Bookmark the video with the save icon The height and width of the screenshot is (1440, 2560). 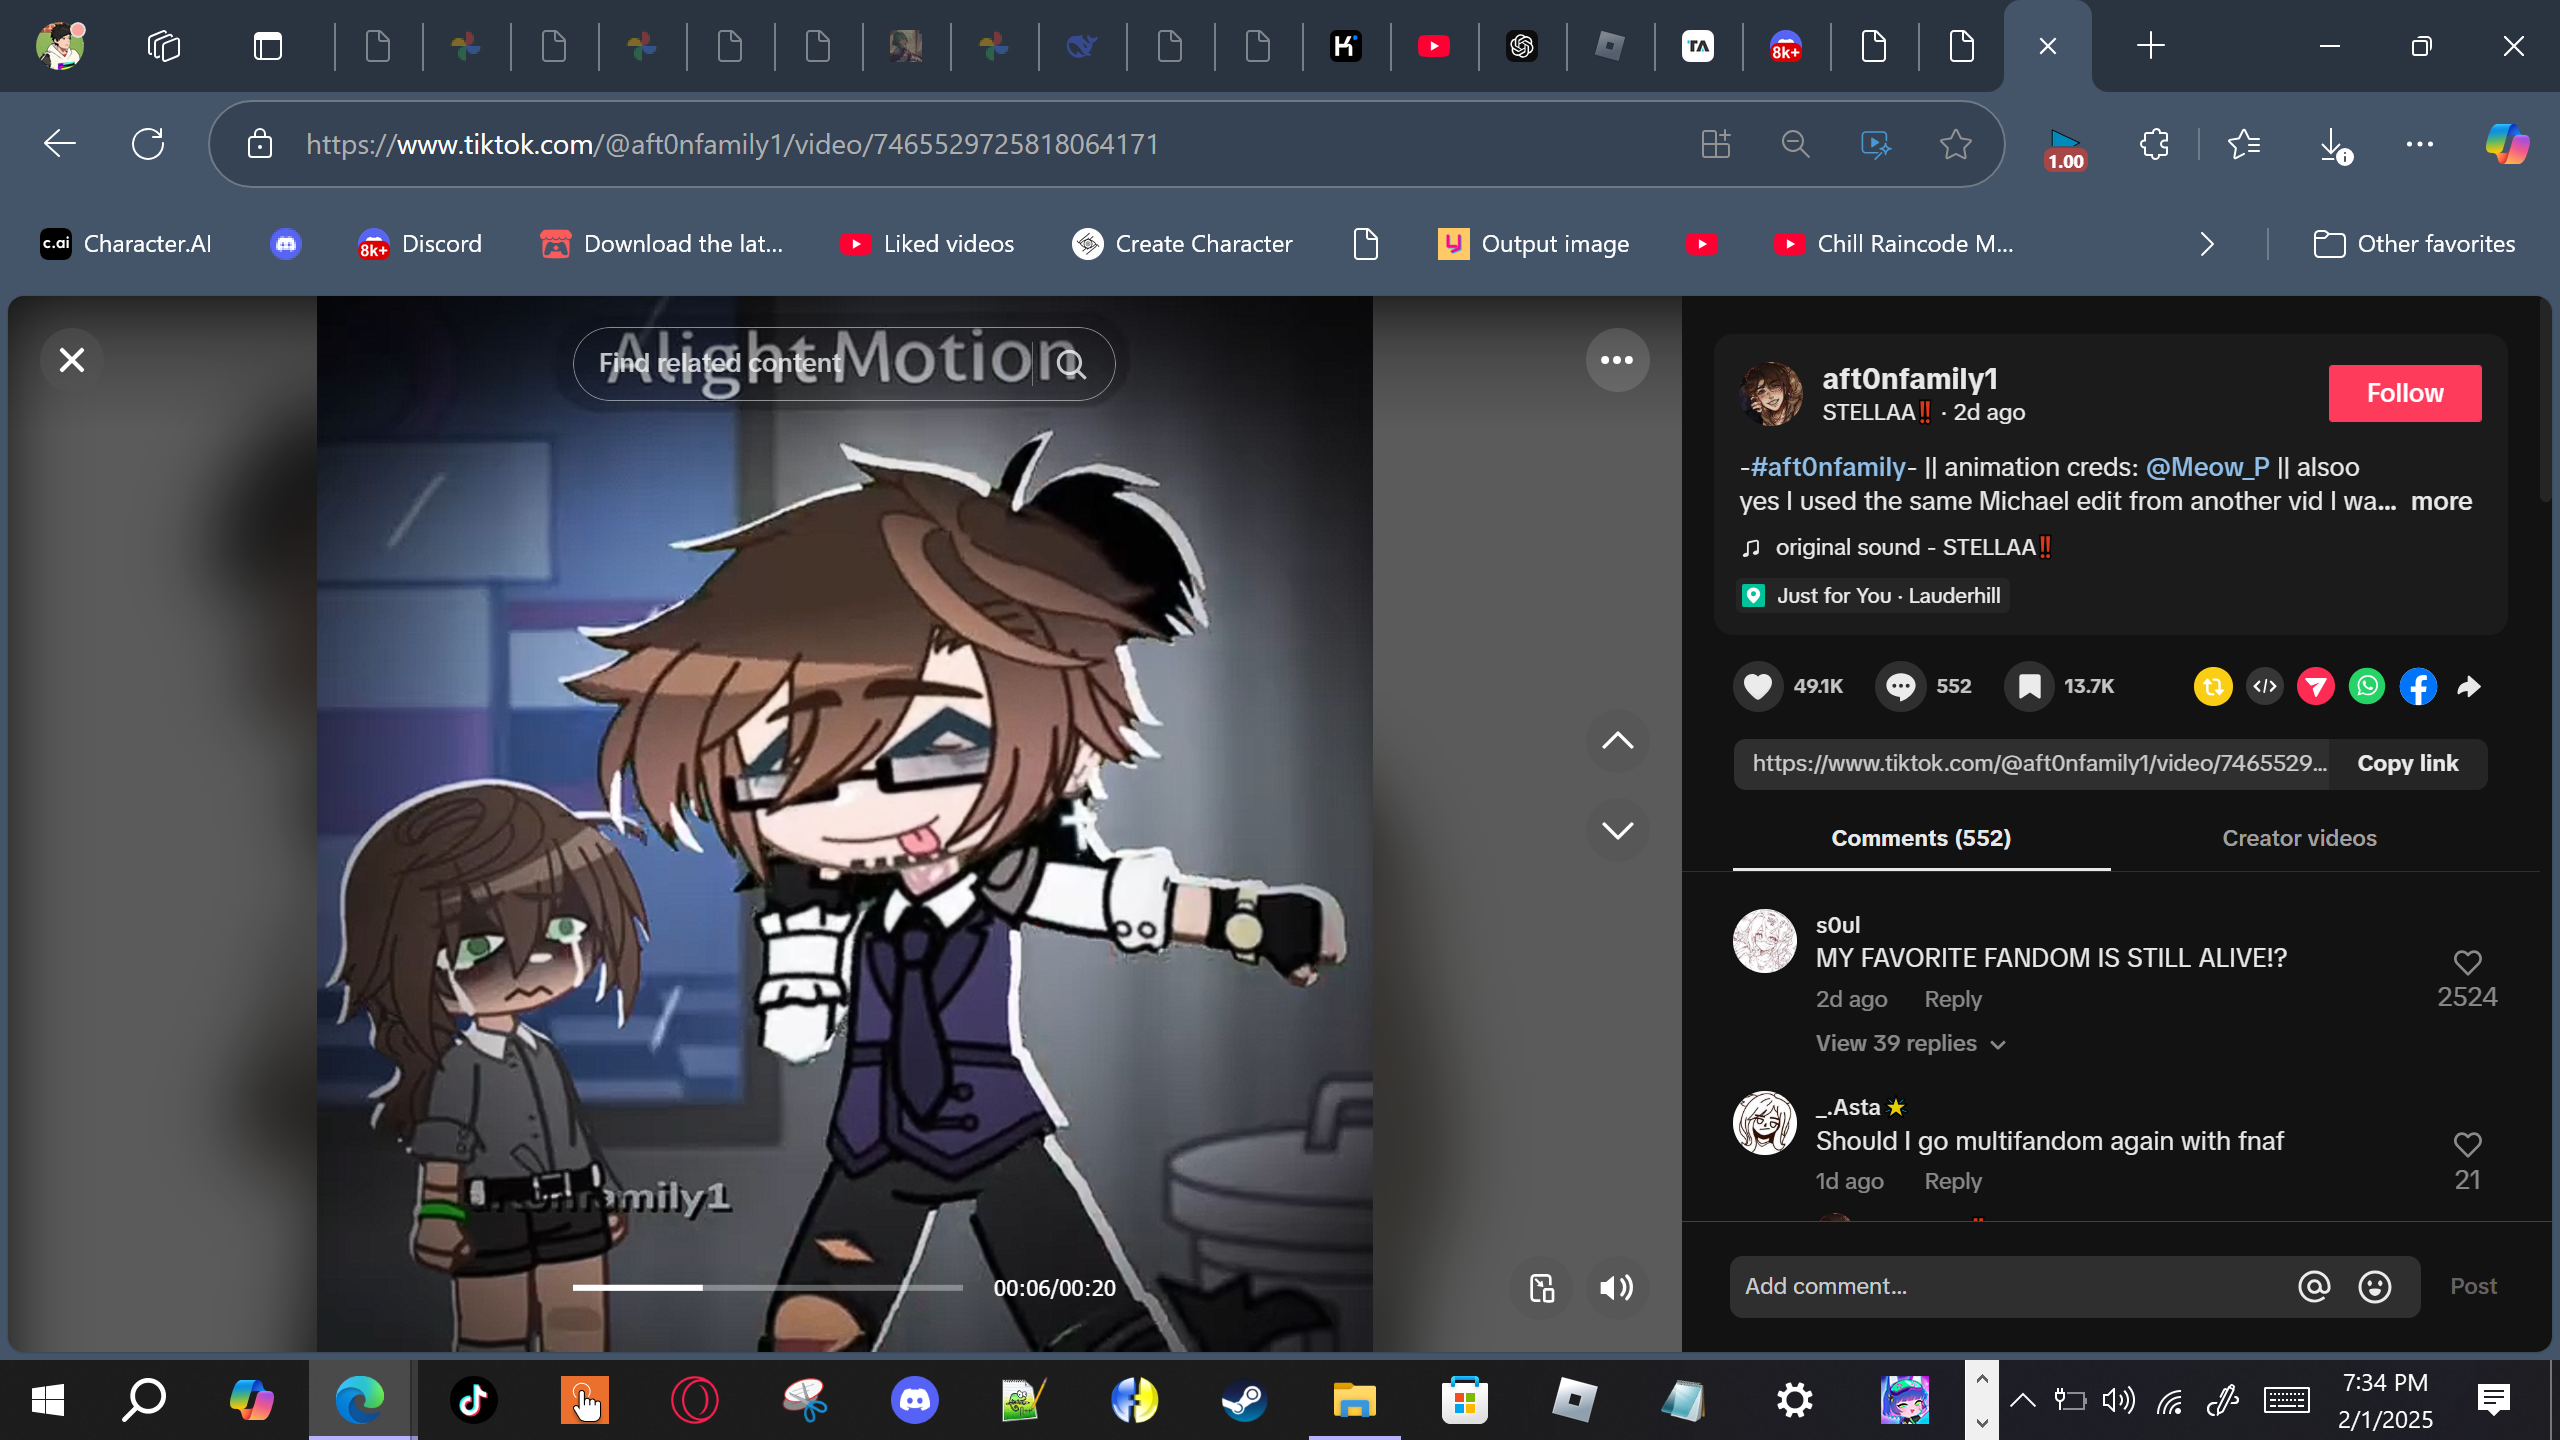(2029, 686)
